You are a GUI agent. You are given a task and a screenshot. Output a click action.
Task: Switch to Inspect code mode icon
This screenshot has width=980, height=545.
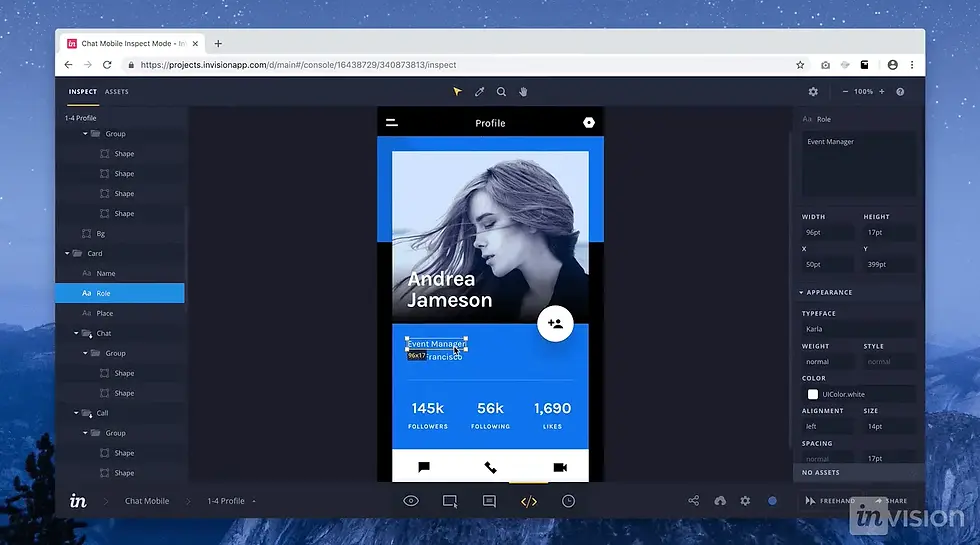[529, 501]
